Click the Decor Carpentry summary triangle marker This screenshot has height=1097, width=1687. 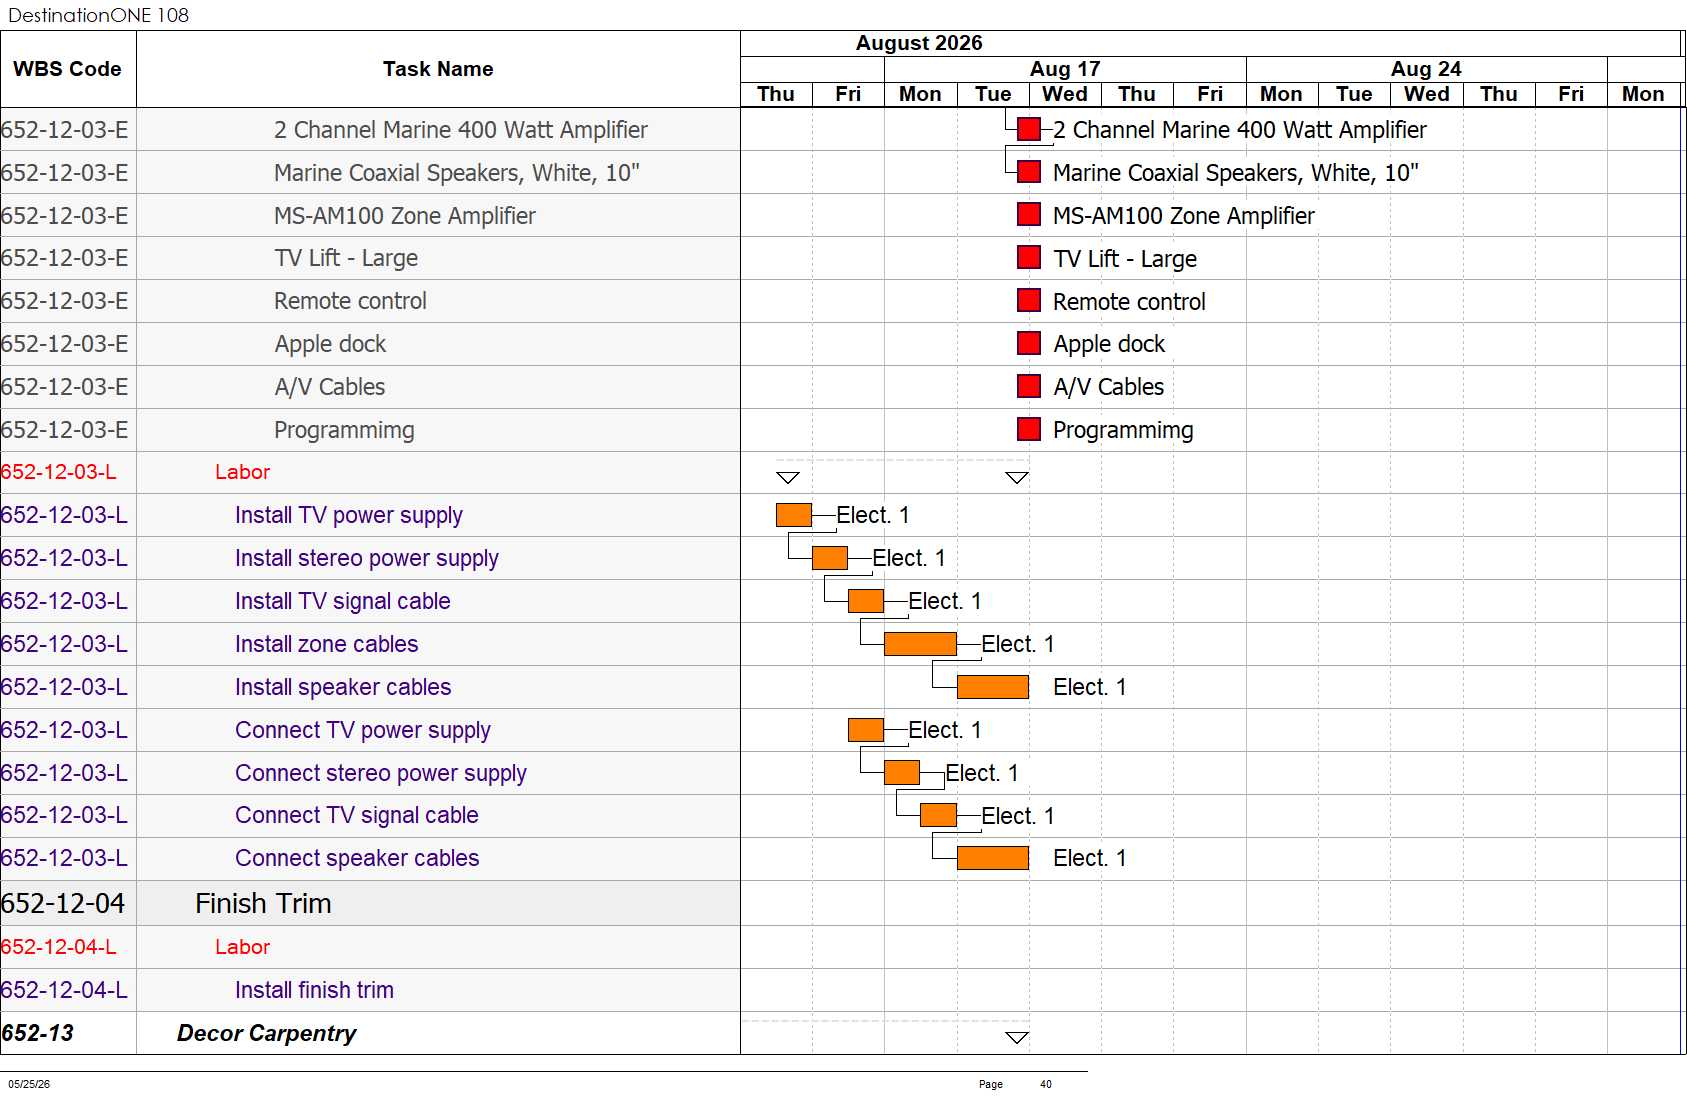click(x=1017, y=1038)
